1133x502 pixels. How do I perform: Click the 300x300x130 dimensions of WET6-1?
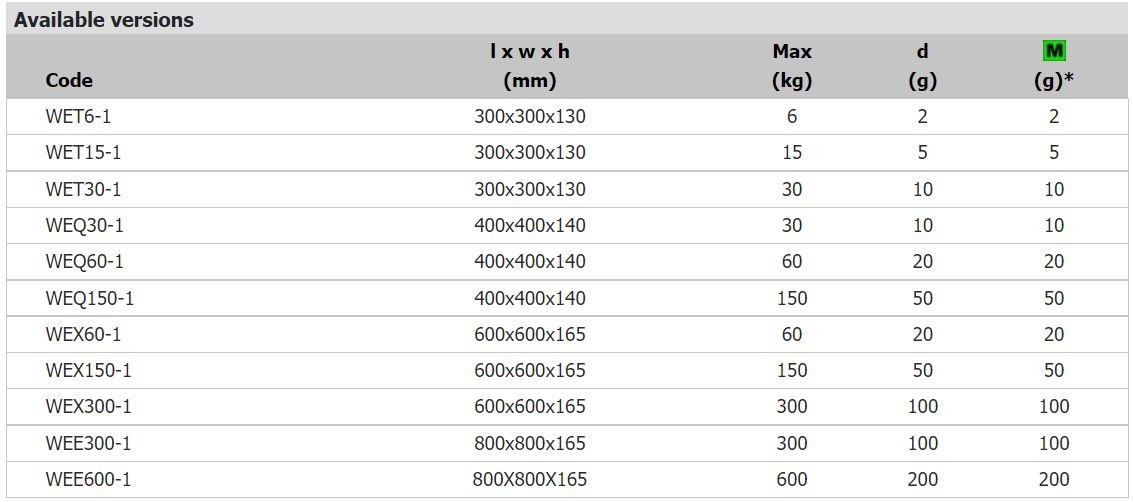point(530,116)
